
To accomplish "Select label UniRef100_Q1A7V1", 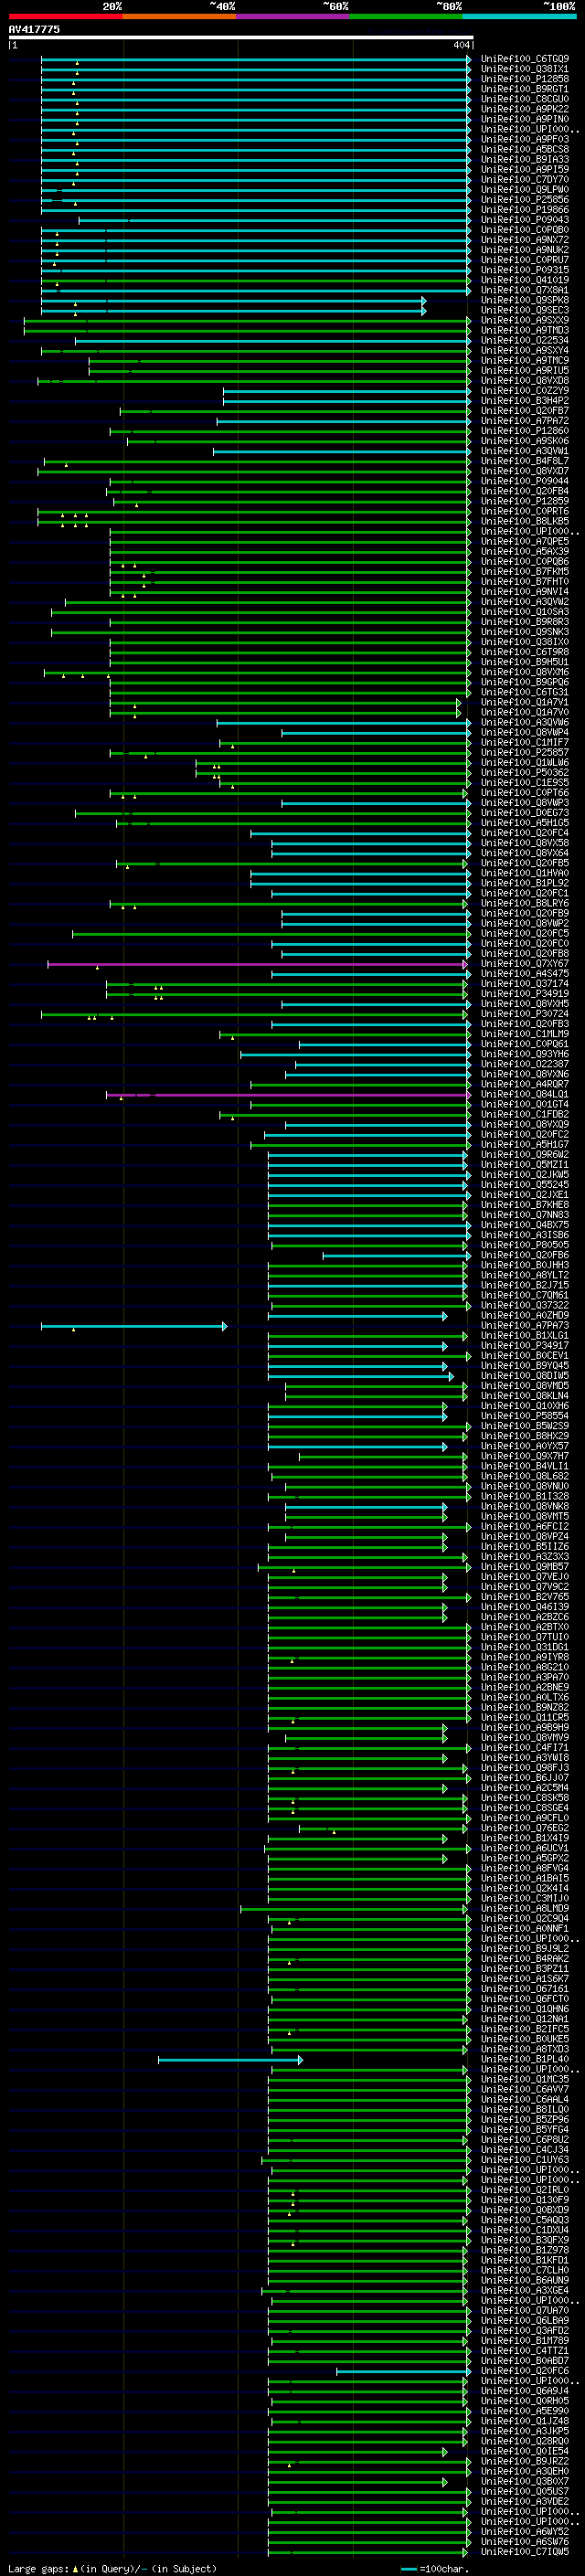I will click(x=525, y=702).
